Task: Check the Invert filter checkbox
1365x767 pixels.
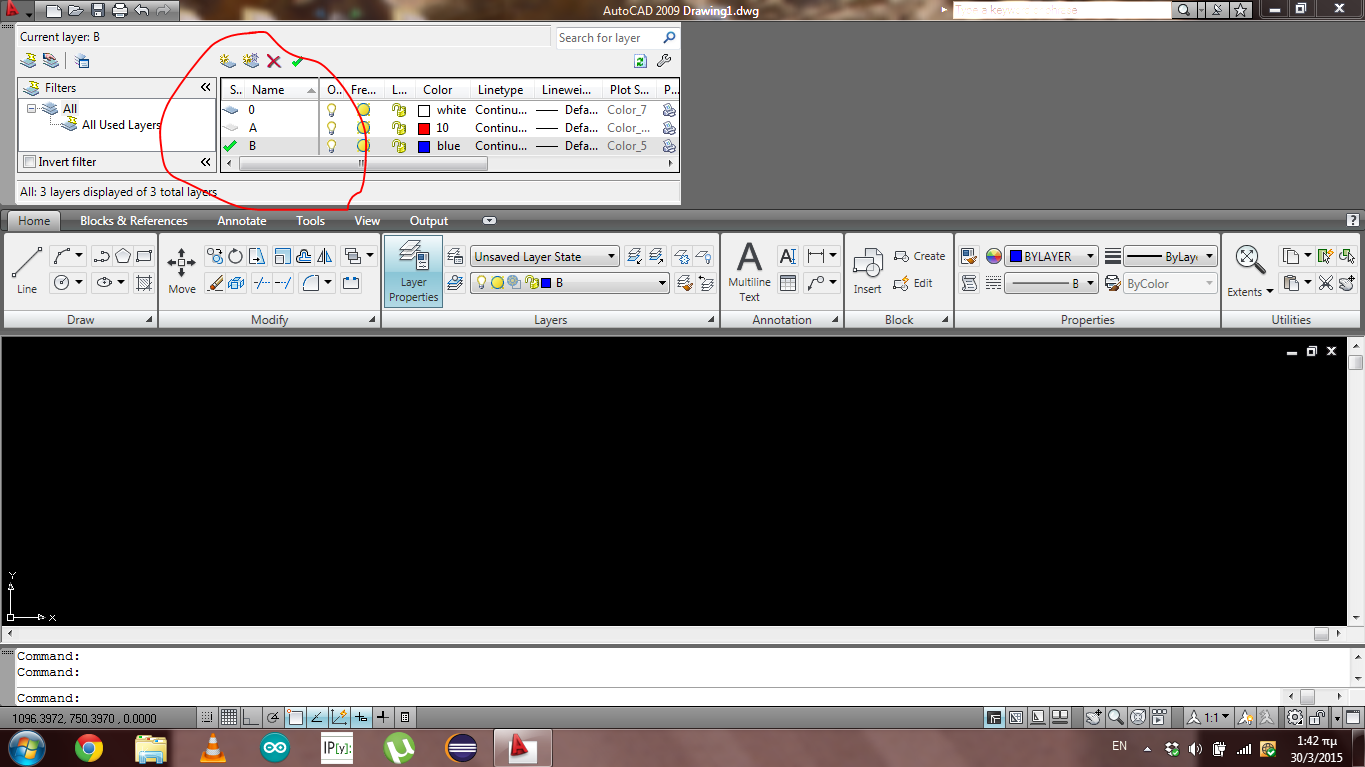Action: point(29,162)
